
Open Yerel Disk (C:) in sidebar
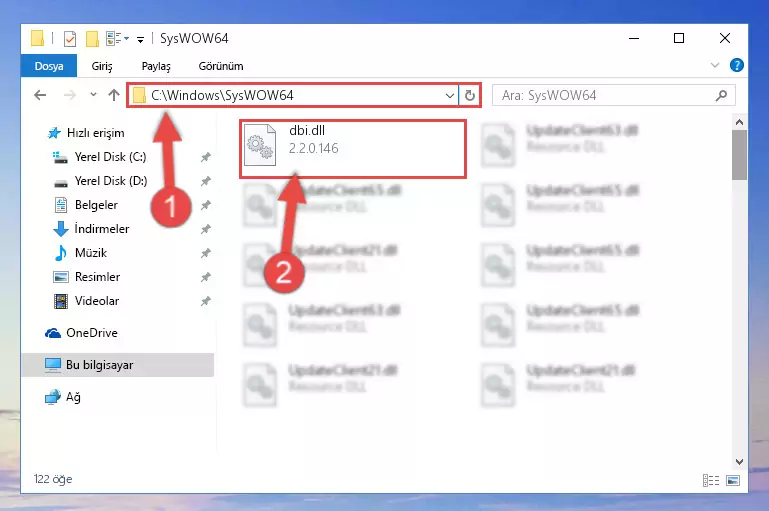pos(100,157)
